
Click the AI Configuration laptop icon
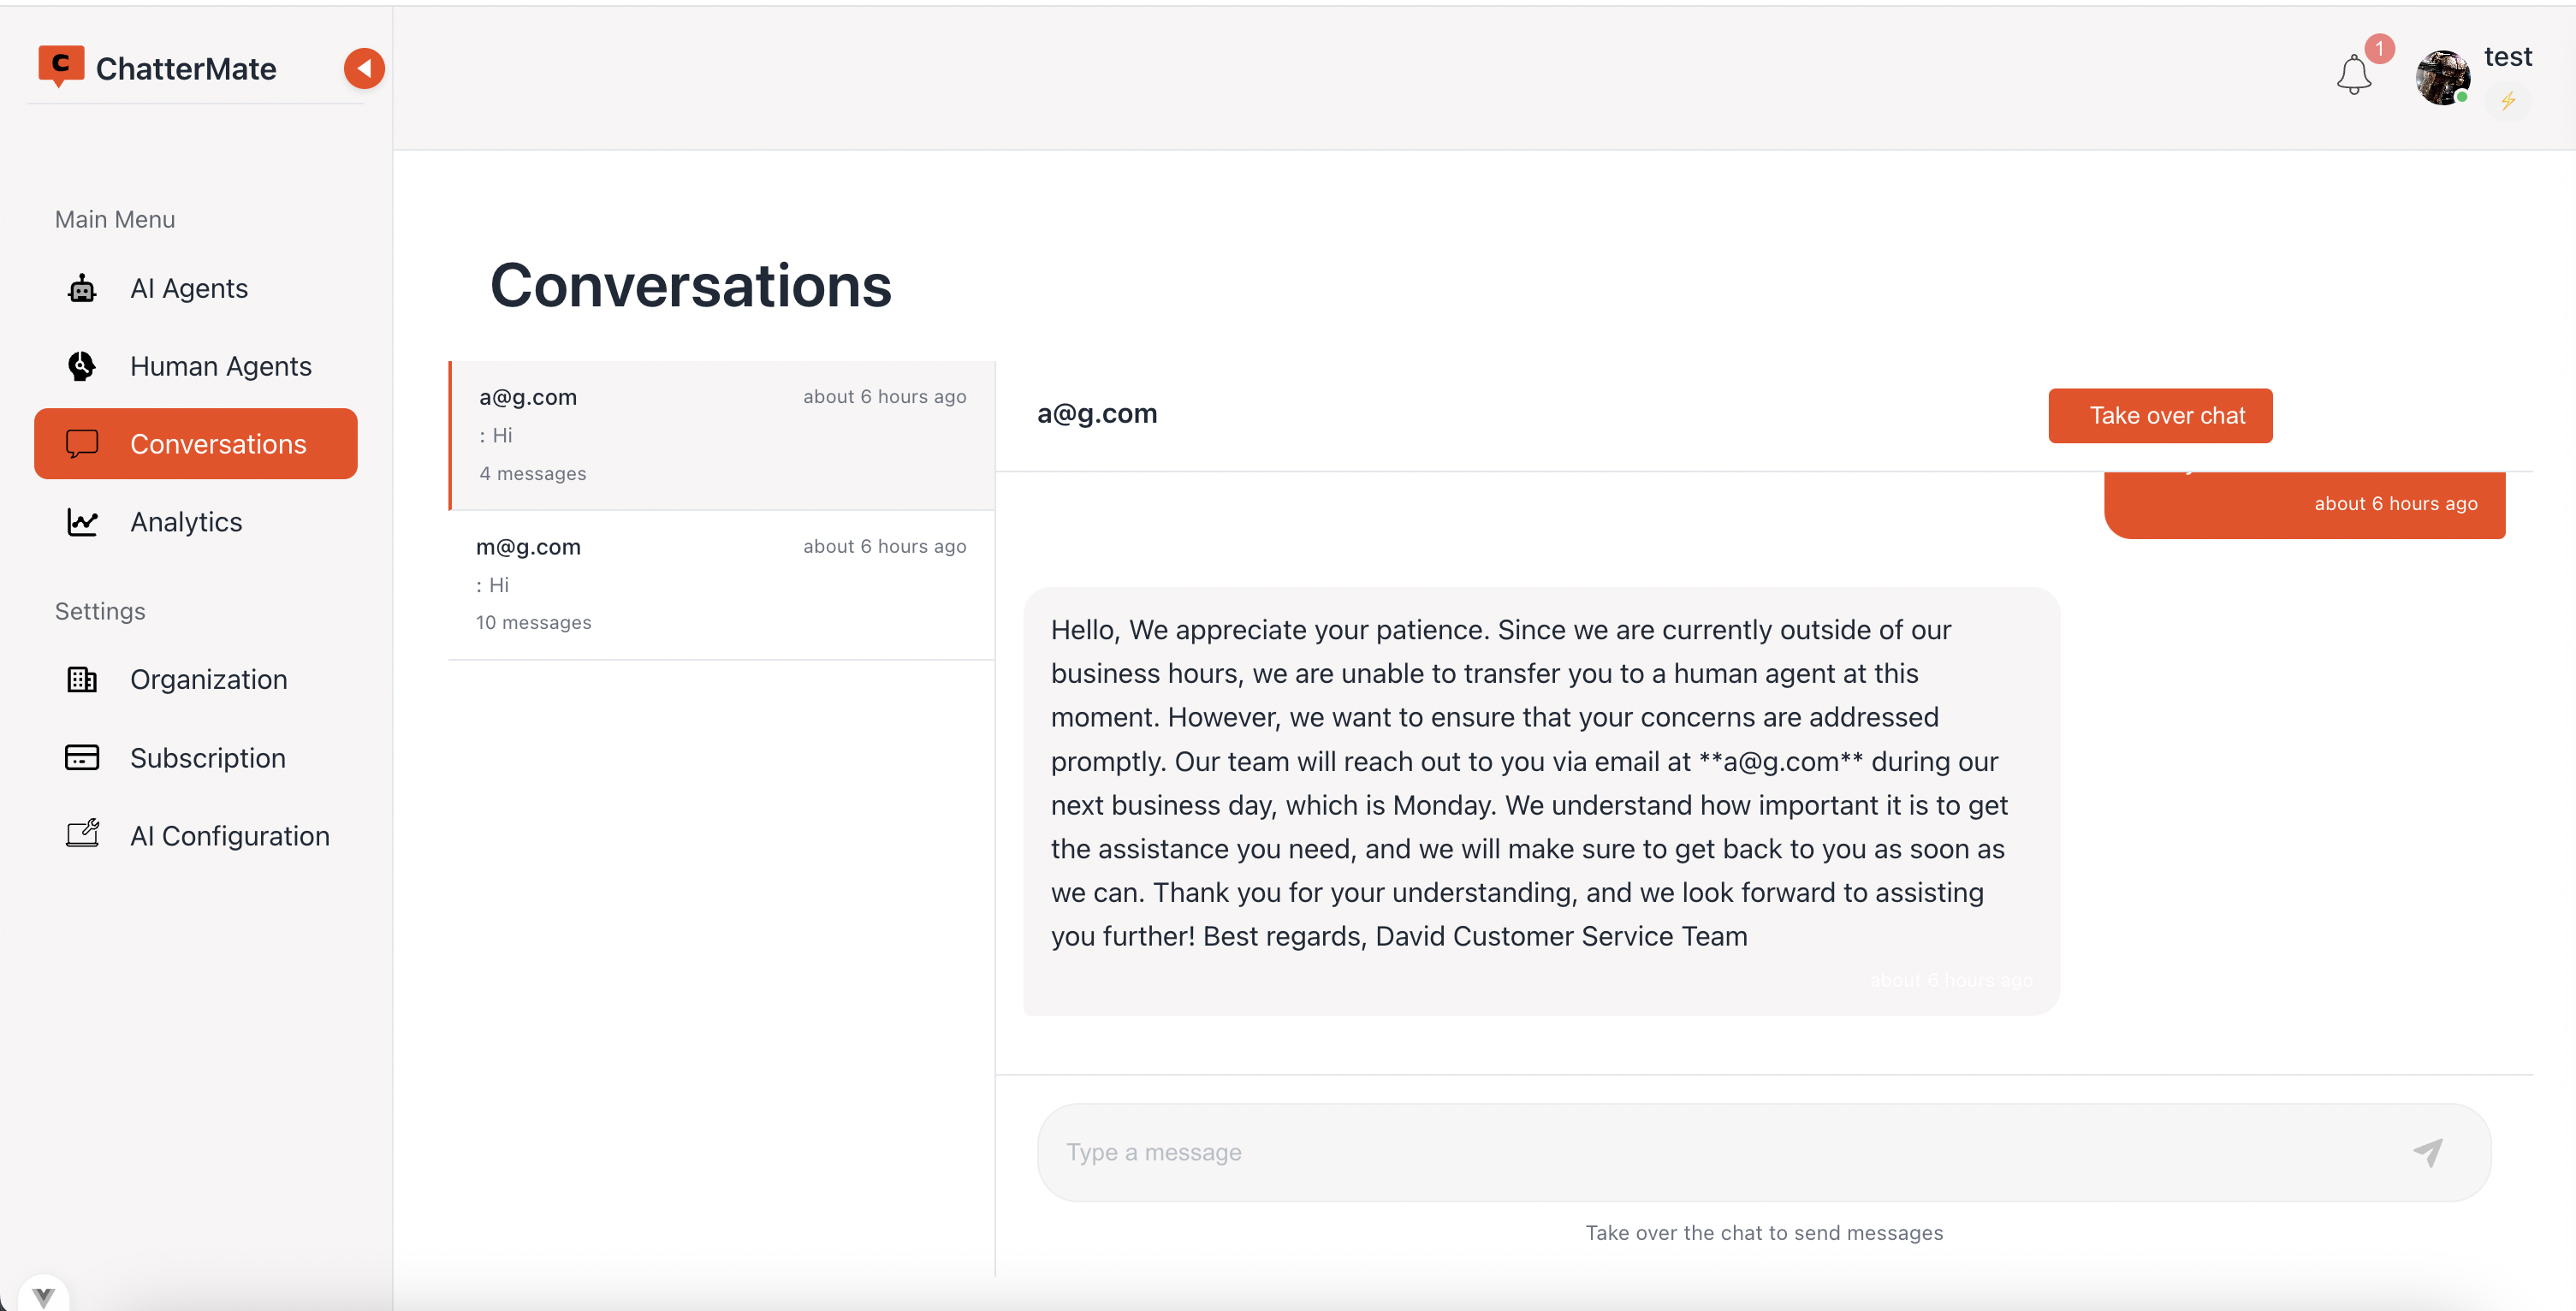(82, 835)
